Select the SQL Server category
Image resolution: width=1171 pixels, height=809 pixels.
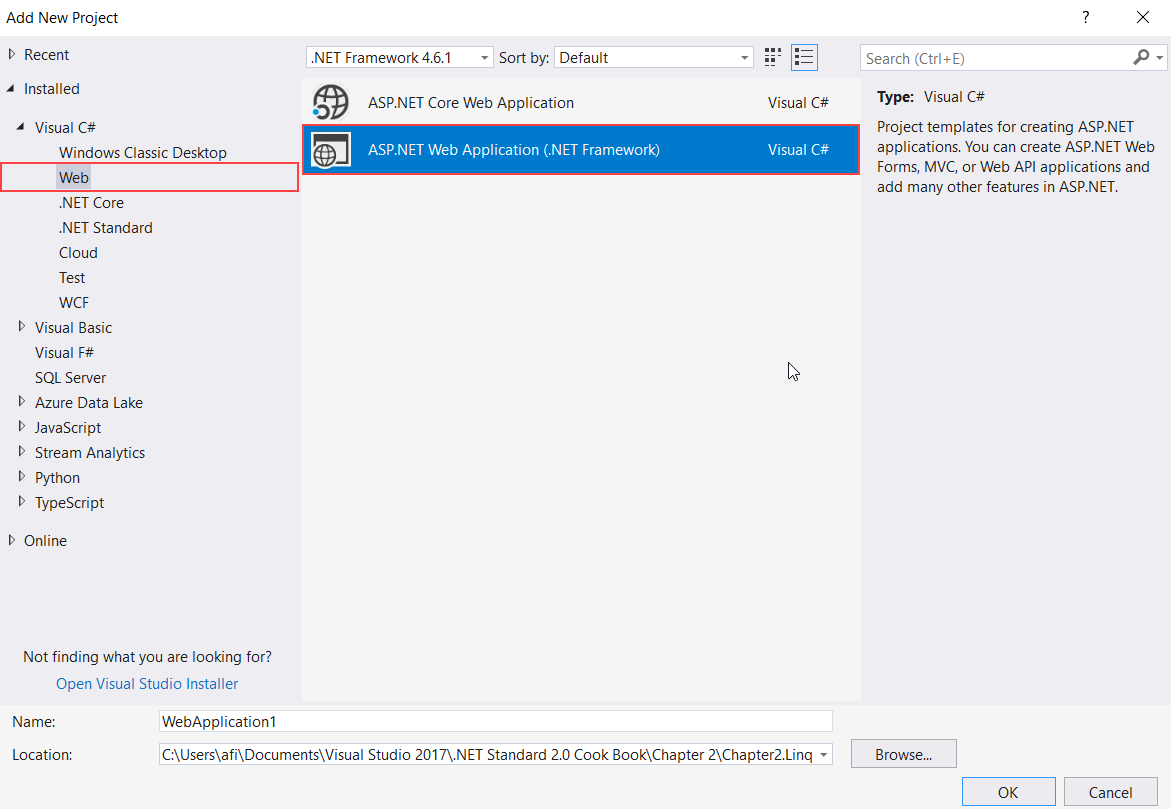pyautogui.click(x=70, y=378)
